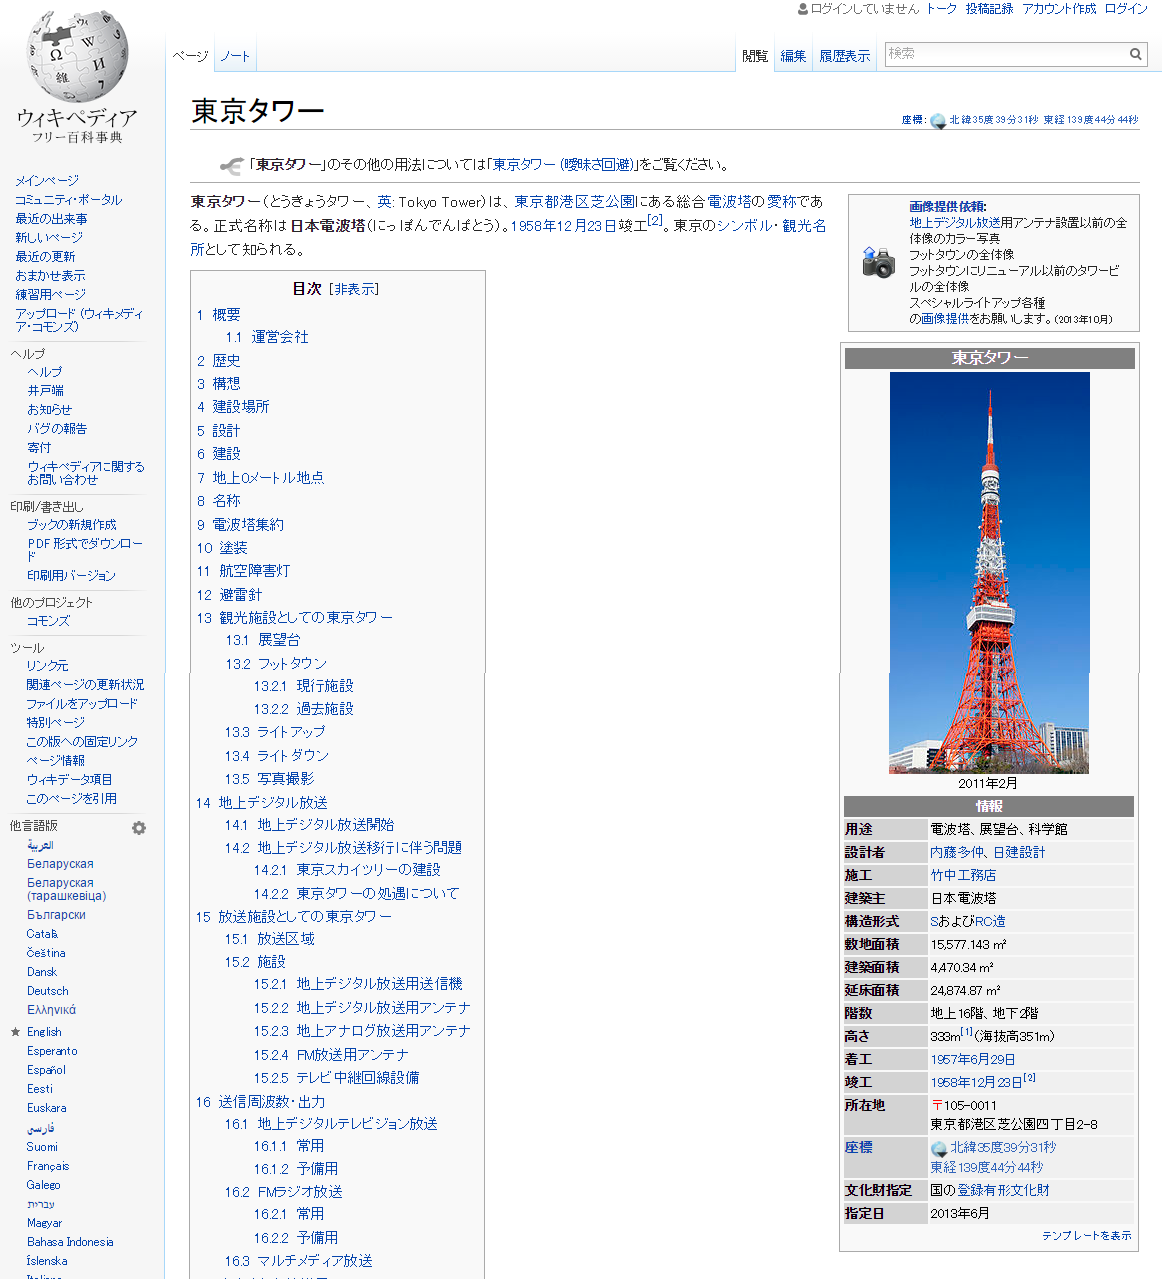Click the user icon beside ログインしていません
The height and width of the screenshot is (1282, 1162).
[803, 9]
